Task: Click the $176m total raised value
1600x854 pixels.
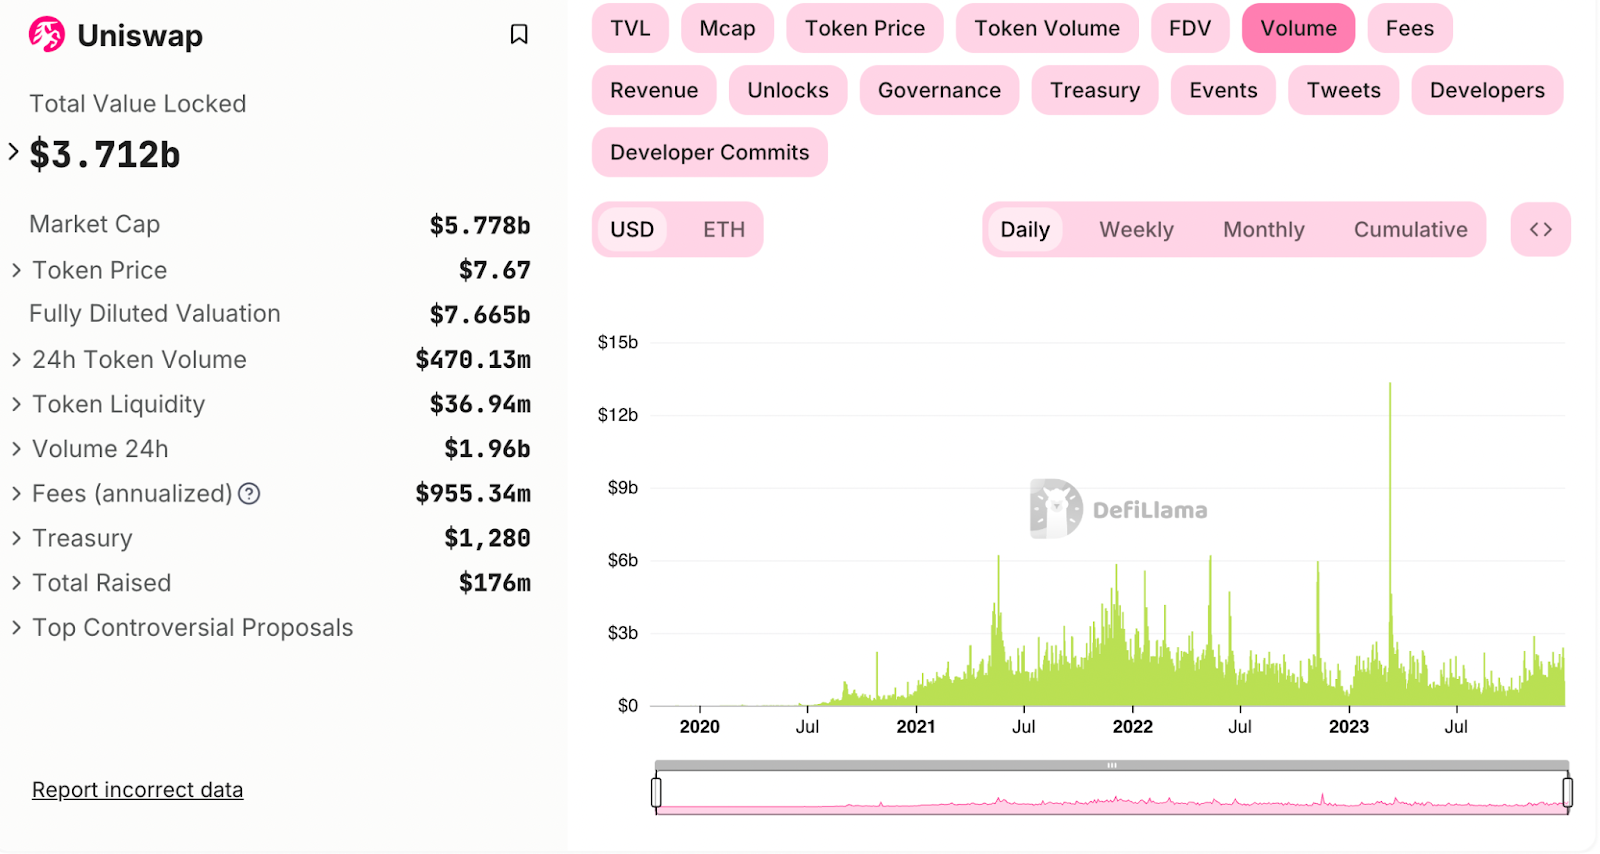Action: point(495,583)
